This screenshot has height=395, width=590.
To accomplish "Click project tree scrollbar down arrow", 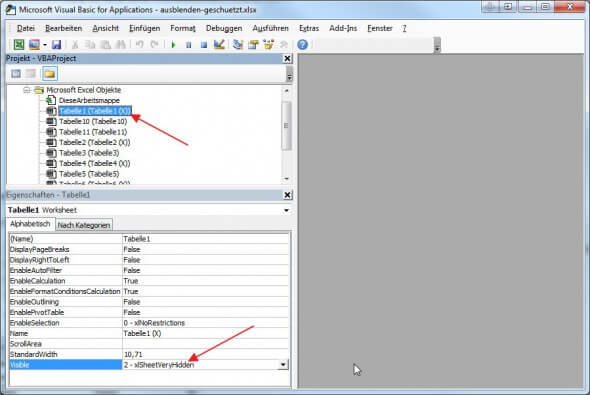I will (287, 179).
